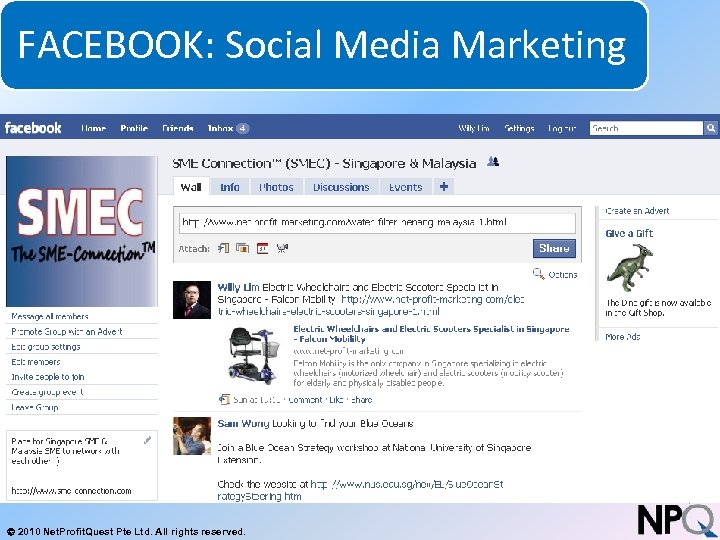This screenshot has width=720, height=540.
Task: Click Create an Advert
Action: point(637,211)
